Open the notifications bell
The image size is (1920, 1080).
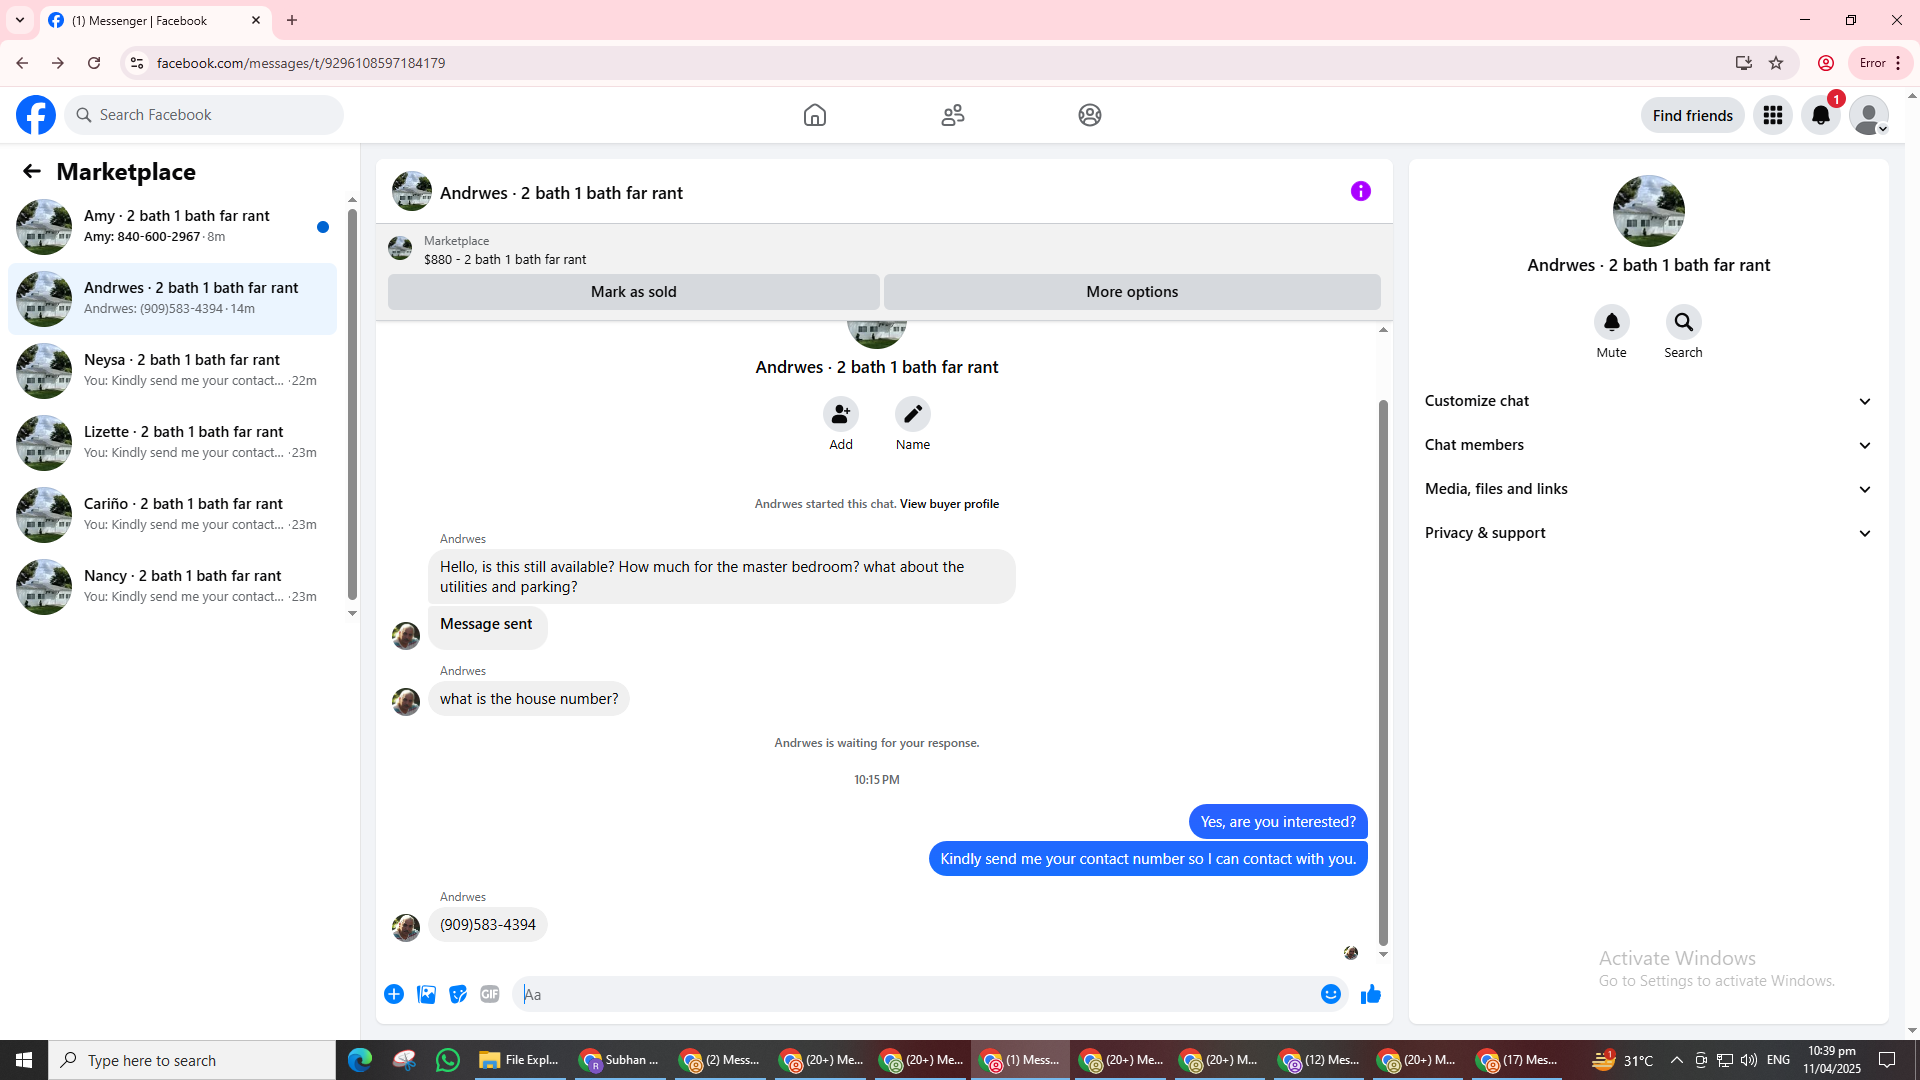(x=1821, y=115)
